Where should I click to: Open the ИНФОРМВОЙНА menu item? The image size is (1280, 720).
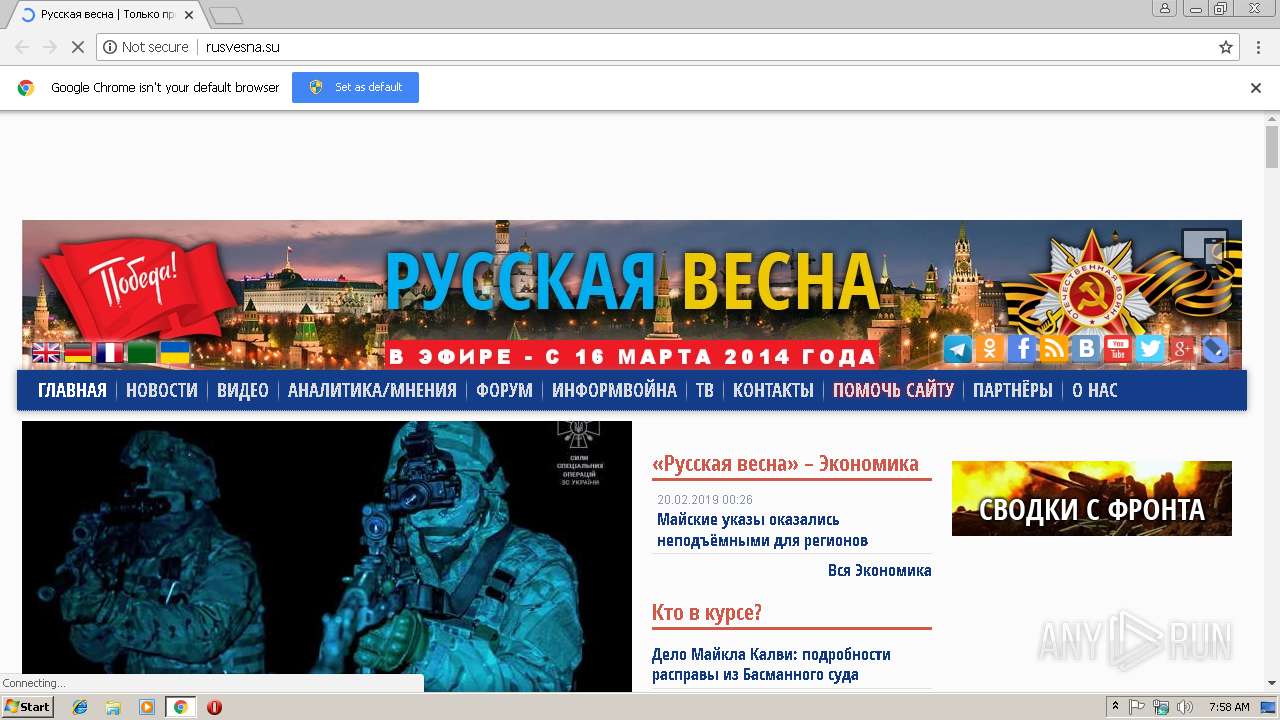coord(614,390)
